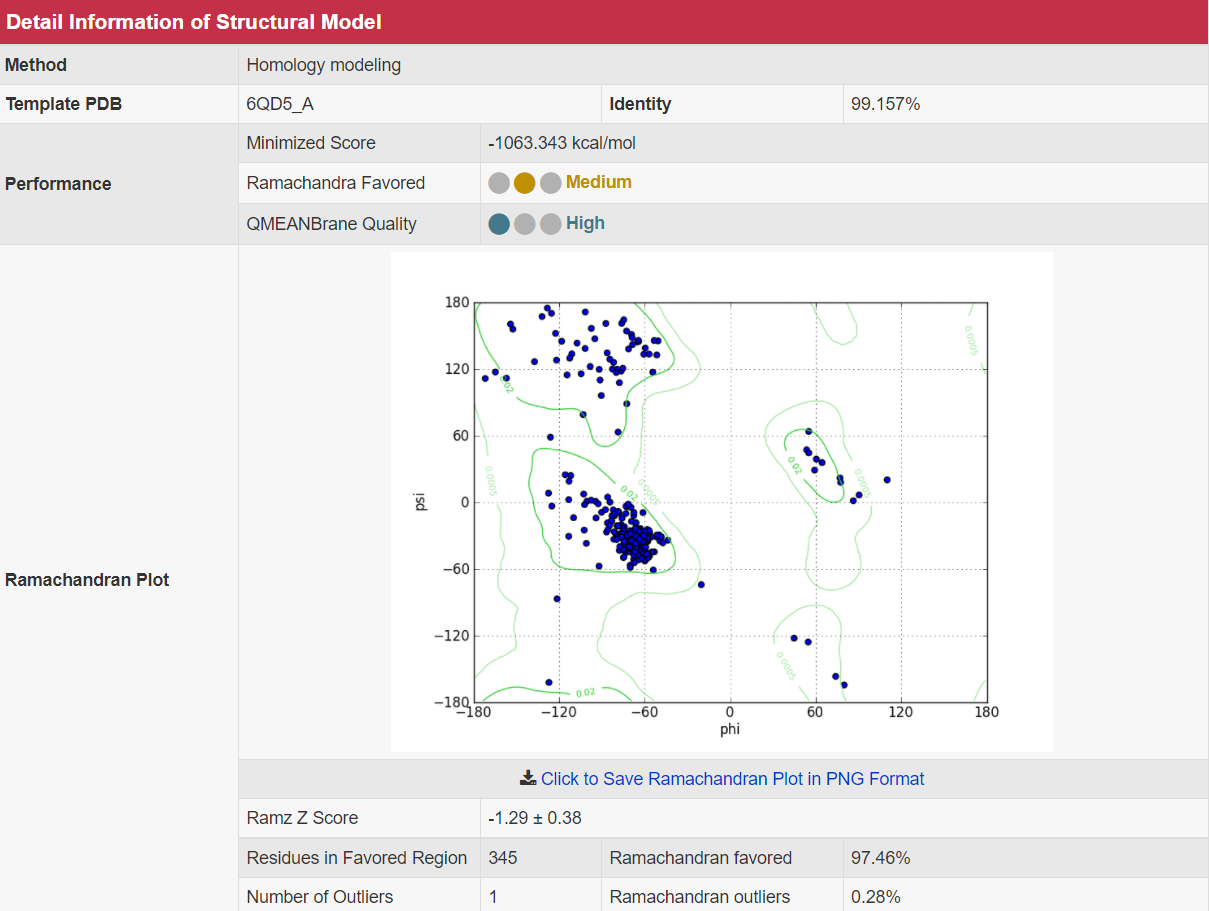Viewport: 1209px width, 911px height.
Task: Click last gray circle in Ramachandra Favored row
Action: (x=550, y=183)
